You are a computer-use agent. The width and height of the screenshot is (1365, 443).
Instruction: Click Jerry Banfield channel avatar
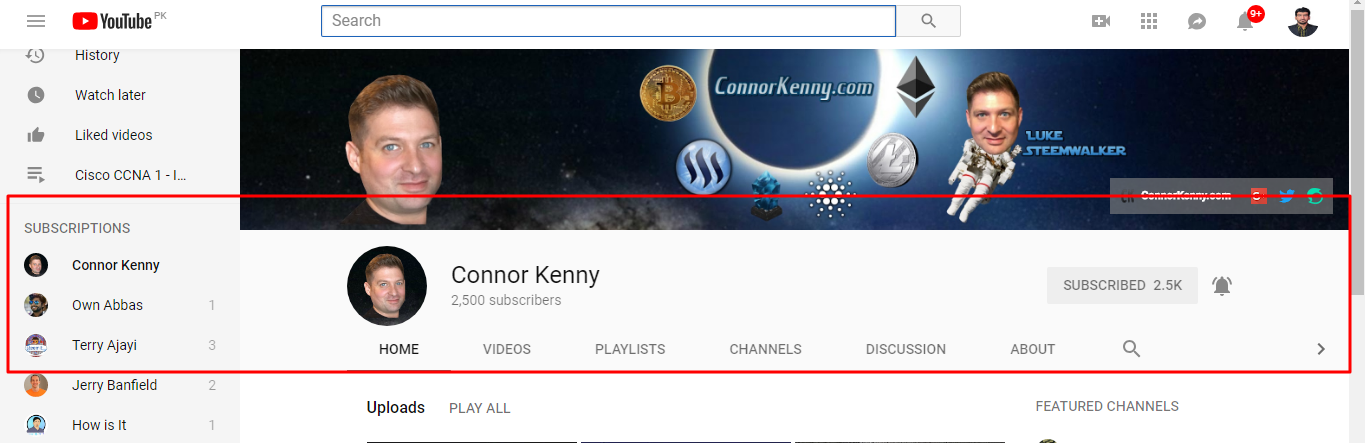point(36,385)
